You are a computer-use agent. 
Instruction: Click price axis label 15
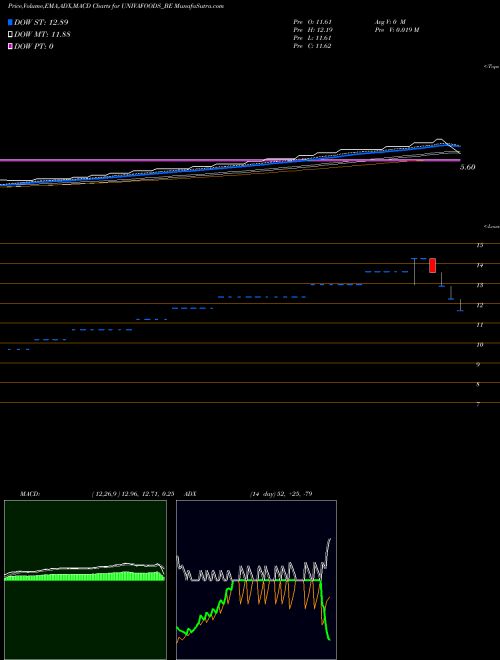point(479,245)
